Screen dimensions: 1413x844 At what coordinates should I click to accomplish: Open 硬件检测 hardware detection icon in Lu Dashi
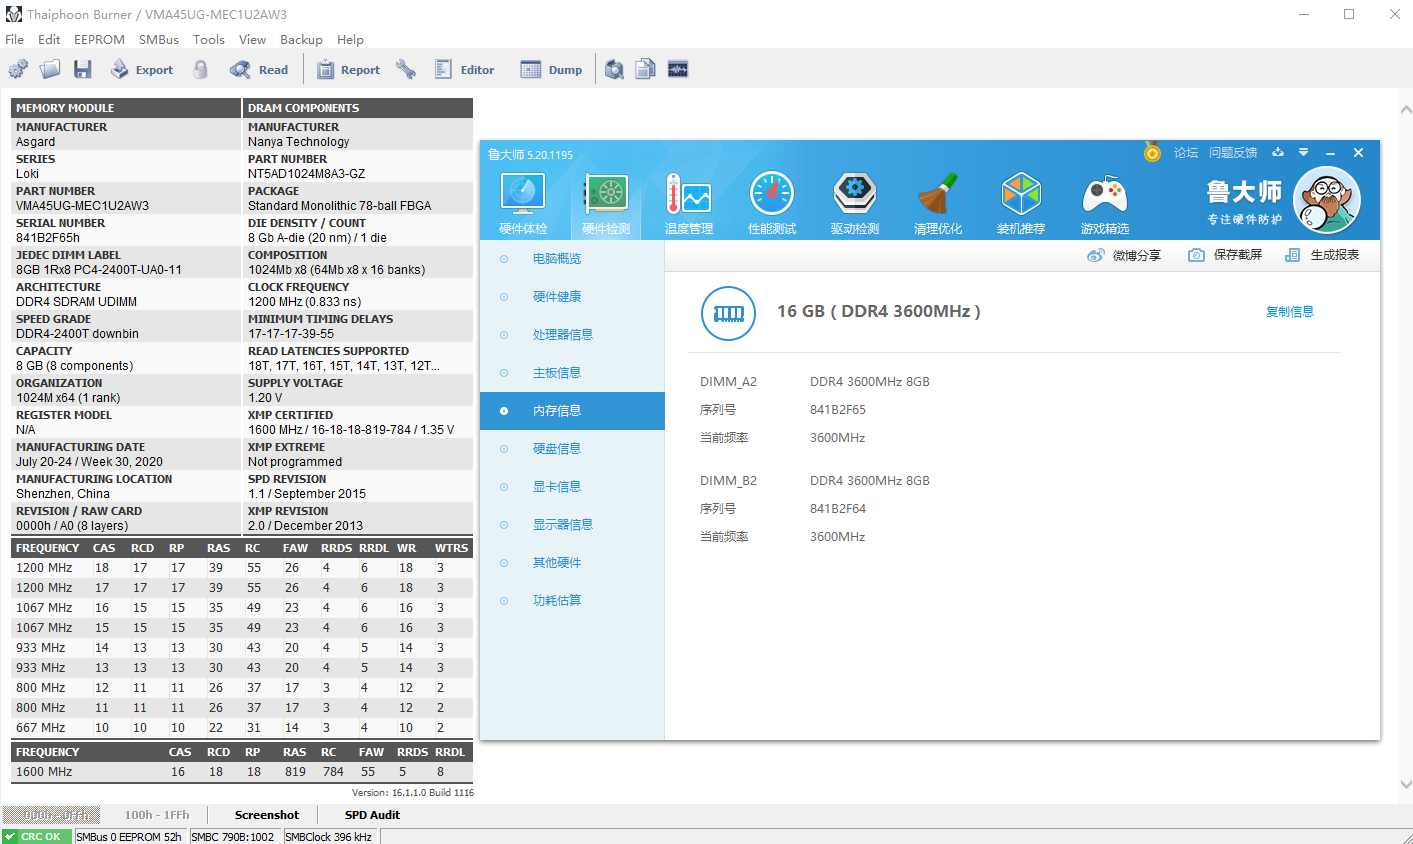(x=606, y=204)
